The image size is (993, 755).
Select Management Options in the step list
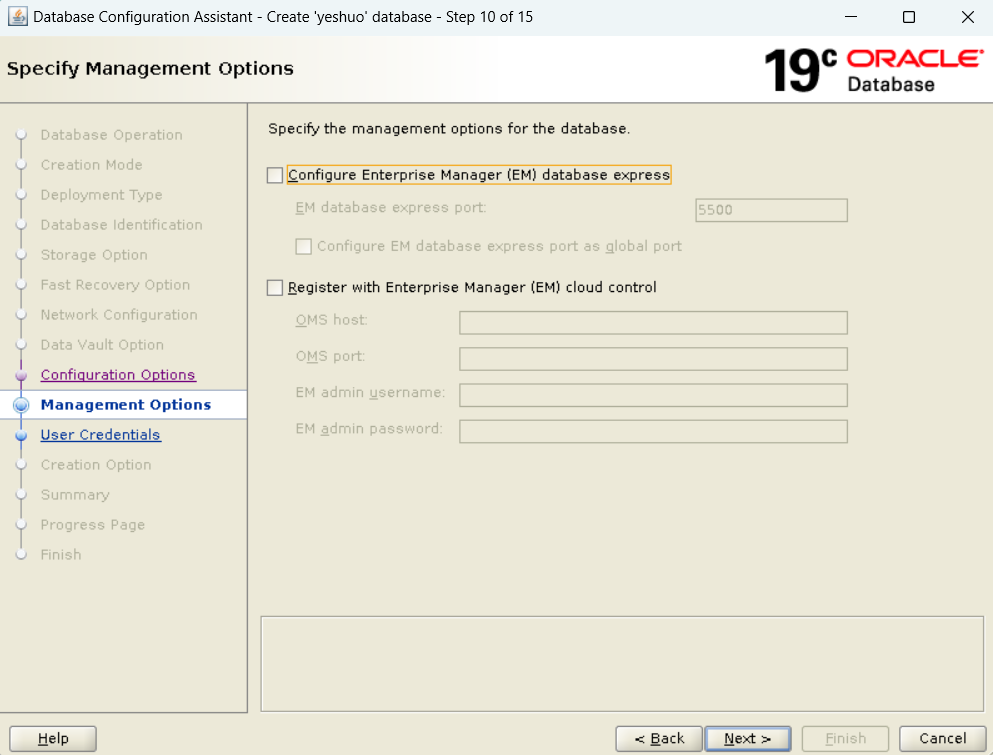tap(125, 405)
